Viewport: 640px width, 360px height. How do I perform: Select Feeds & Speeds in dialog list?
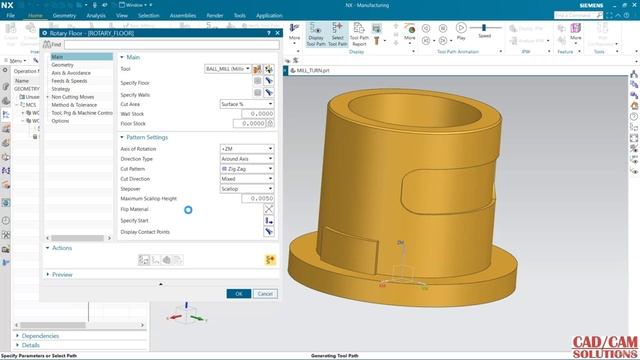[69, 81]
